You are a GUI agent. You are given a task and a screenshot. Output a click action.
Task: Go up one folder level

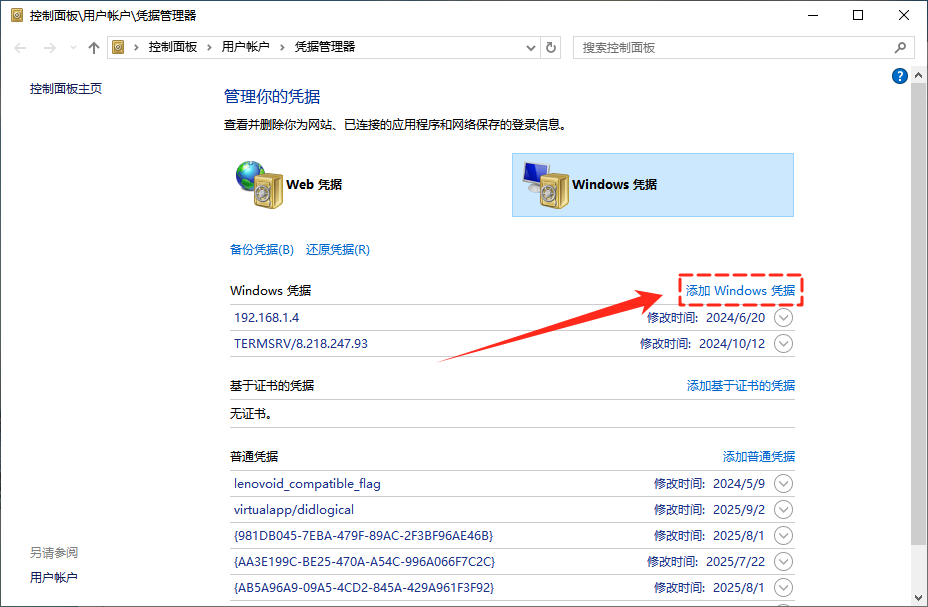(94, 48)
